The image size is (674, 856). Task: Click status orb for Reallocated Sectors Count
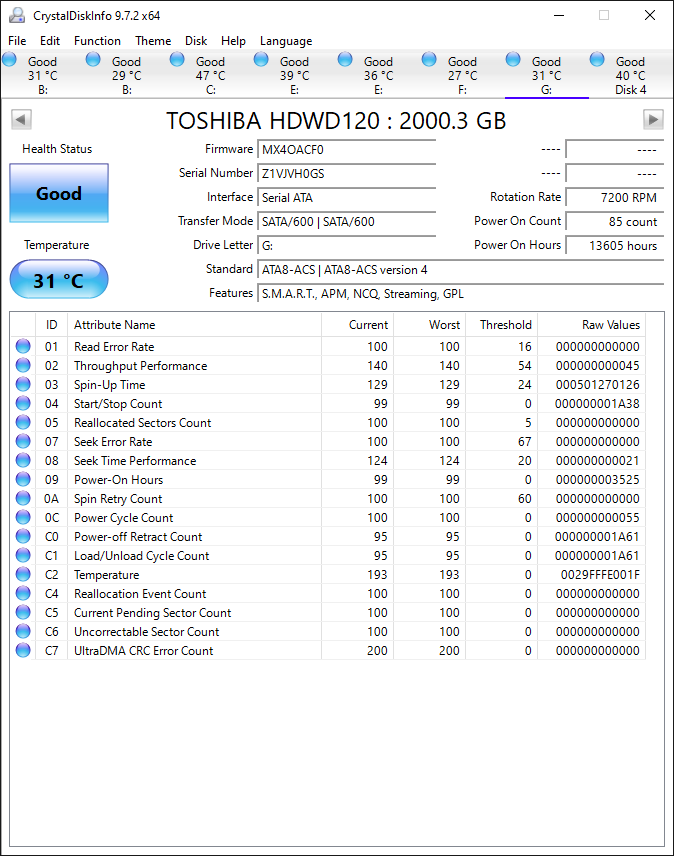point(23,423)
